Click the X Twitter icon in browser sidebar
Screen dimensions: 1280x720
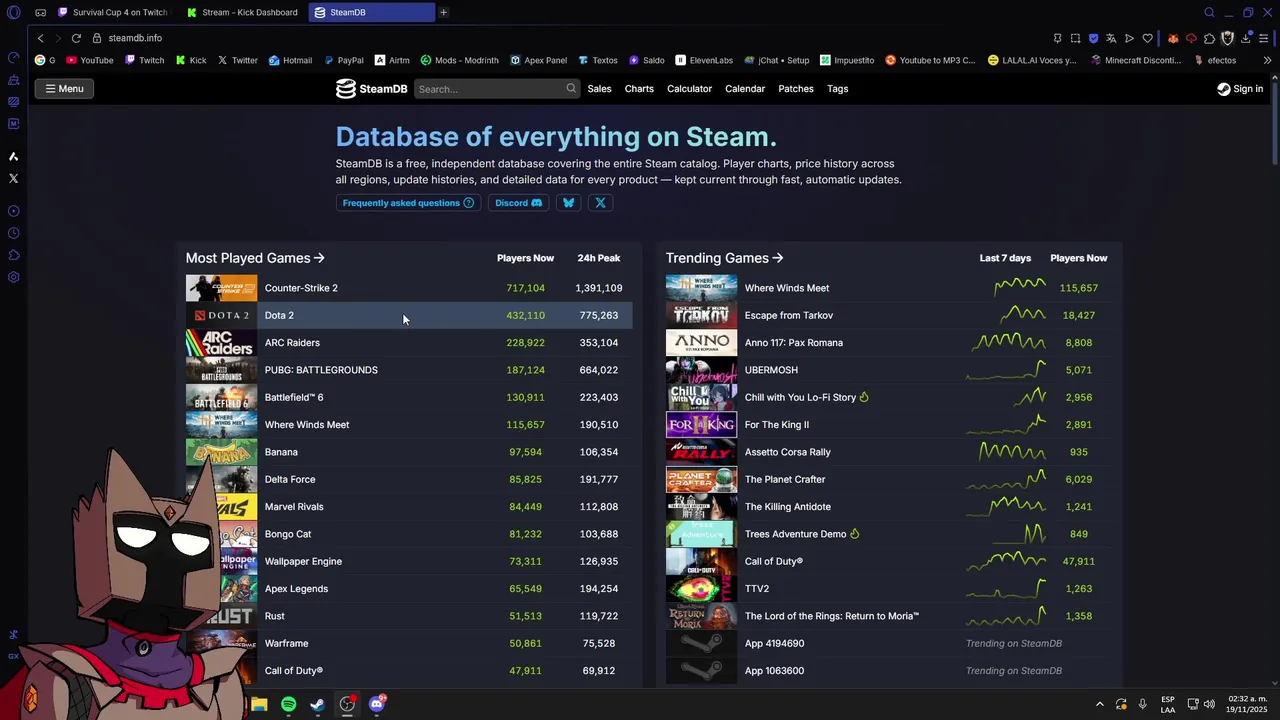tap(13, 178)
